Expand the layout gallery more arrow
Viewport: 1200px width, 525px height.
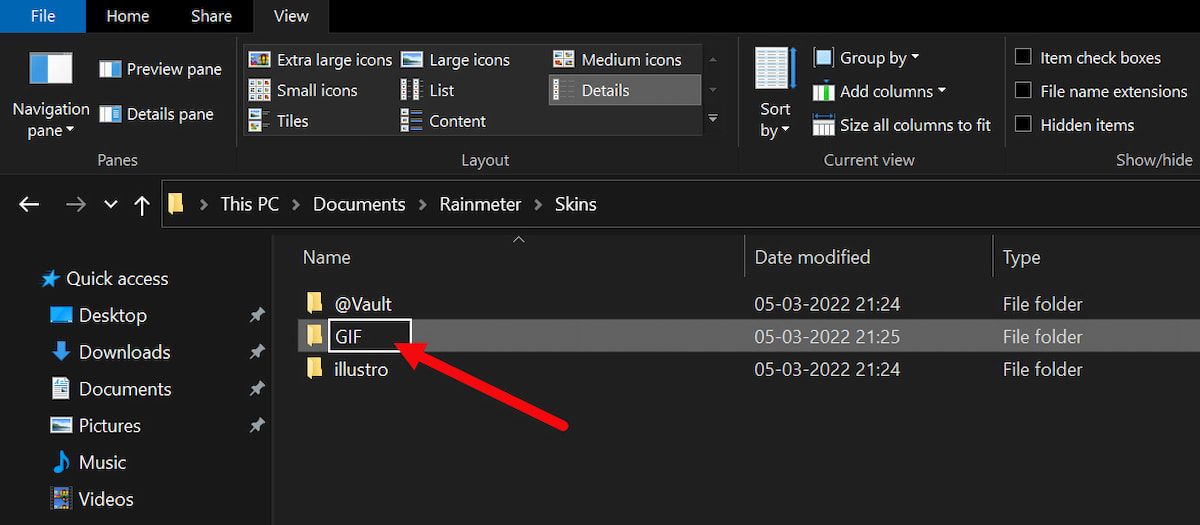[x=713, y=119]
